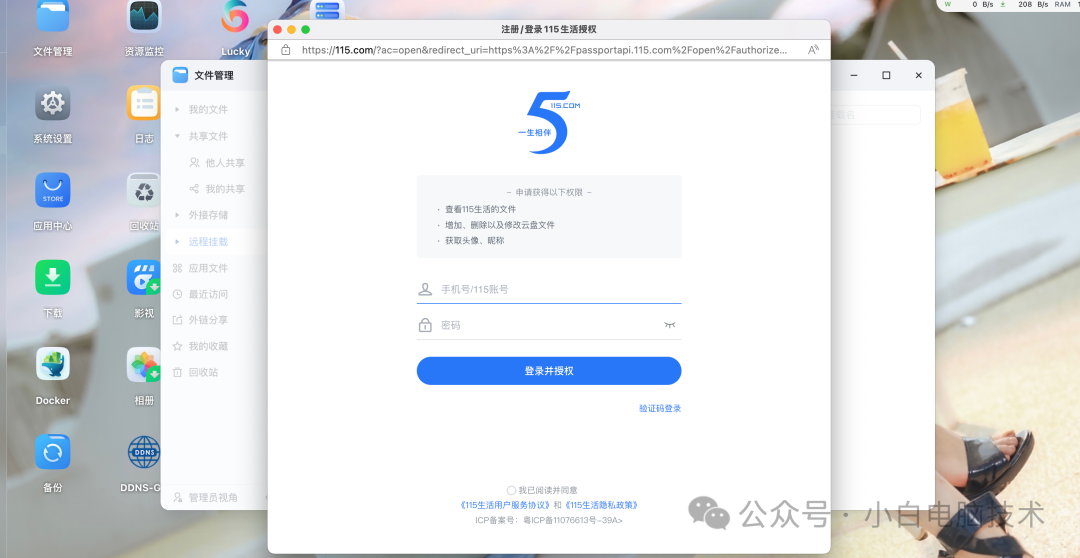Open 系统设置 gear icon on desktop
The height and width of the screenshot is (558, 1080).
53,103
